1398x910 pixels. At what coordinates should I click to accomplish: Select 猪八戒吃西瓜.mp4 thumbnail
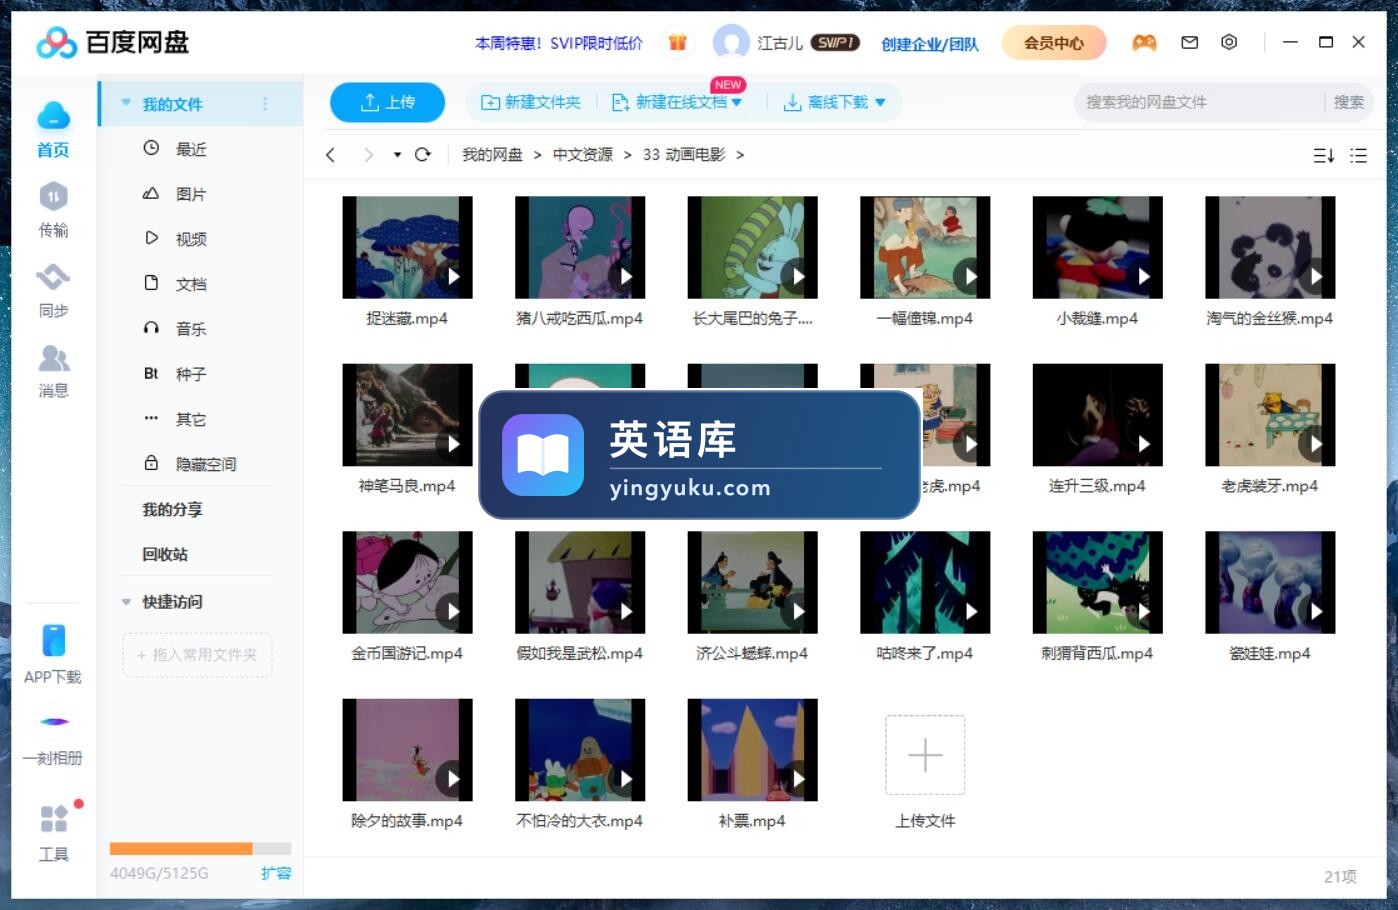(580, 247)
